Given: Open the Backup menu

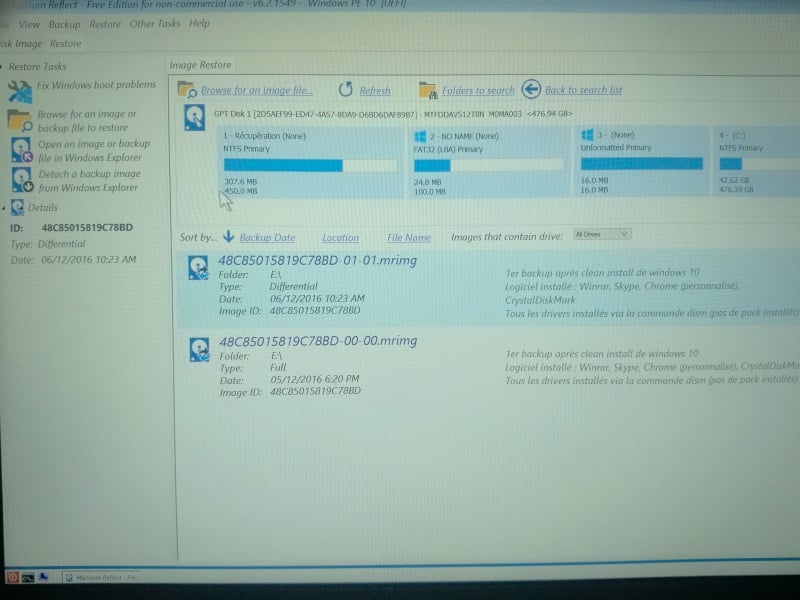Looking at the screenshot, I should [x=64, y=24].
